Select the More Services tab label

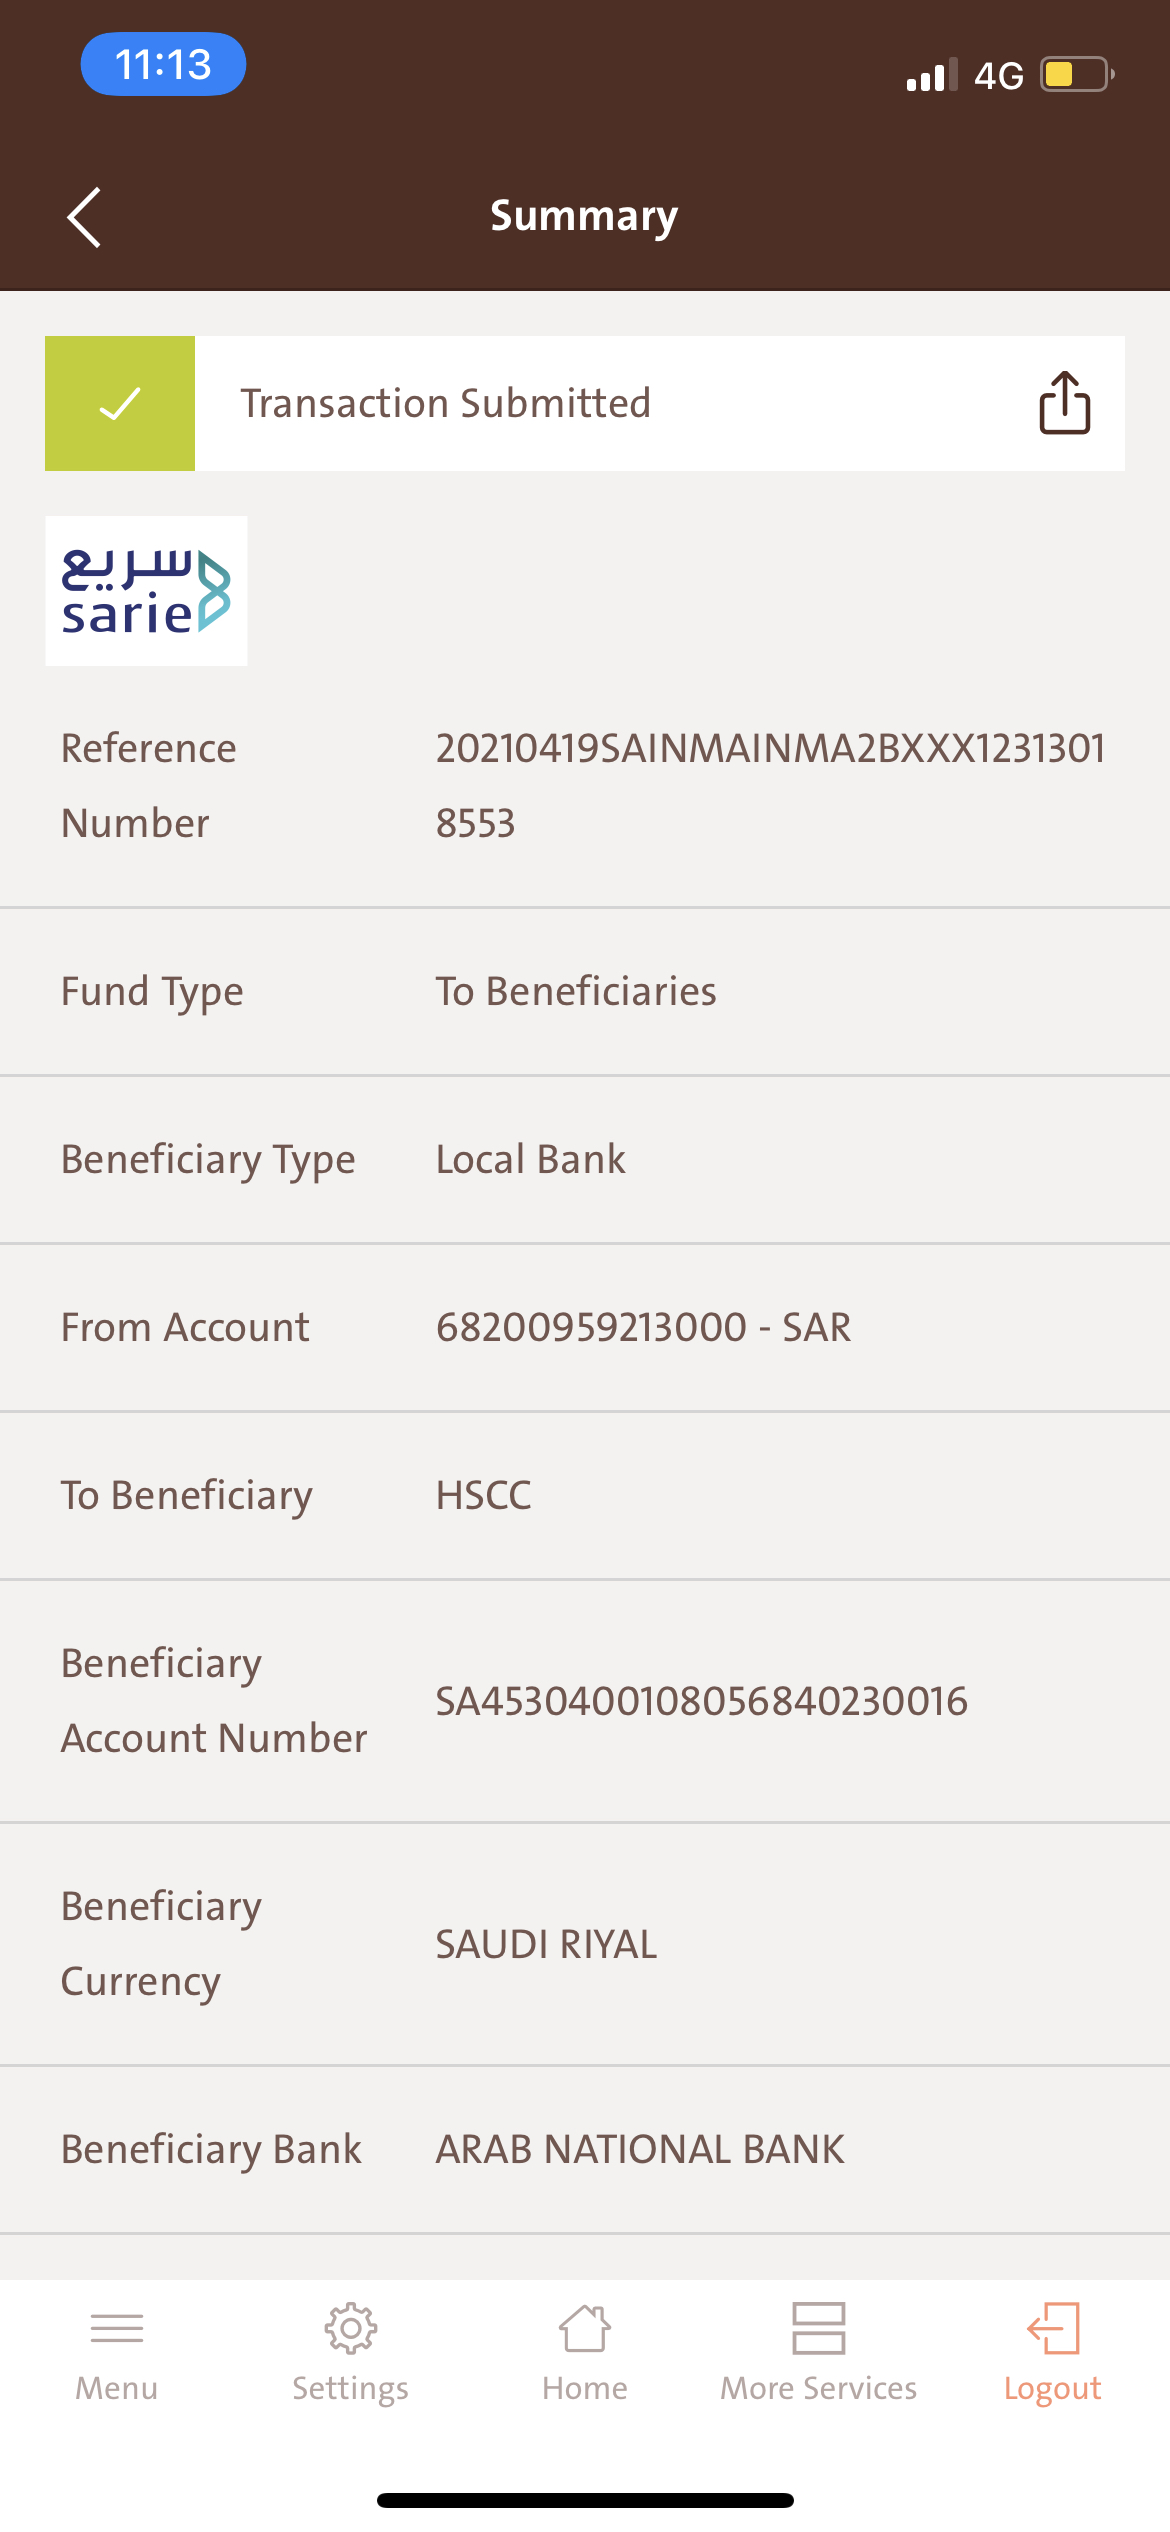click(x=819, y=2388)
